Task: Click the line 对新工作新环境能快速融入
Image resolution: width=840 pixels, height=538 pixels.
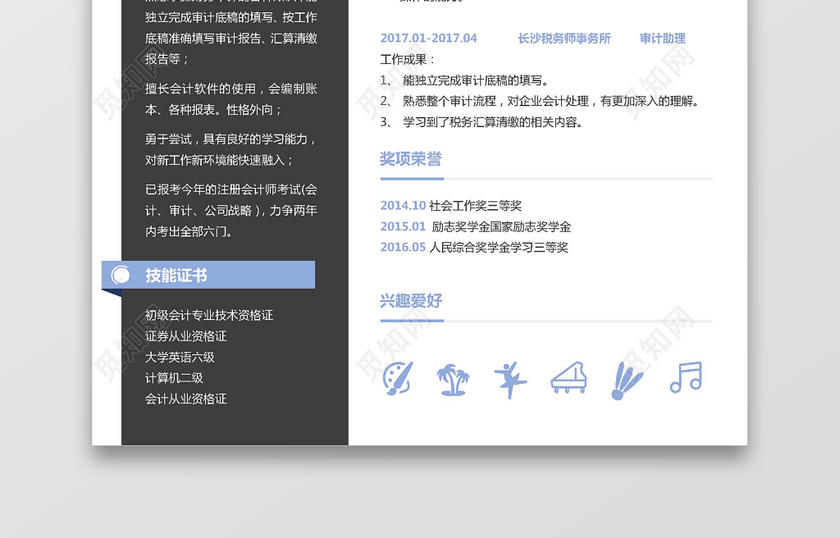Action: 219,160
